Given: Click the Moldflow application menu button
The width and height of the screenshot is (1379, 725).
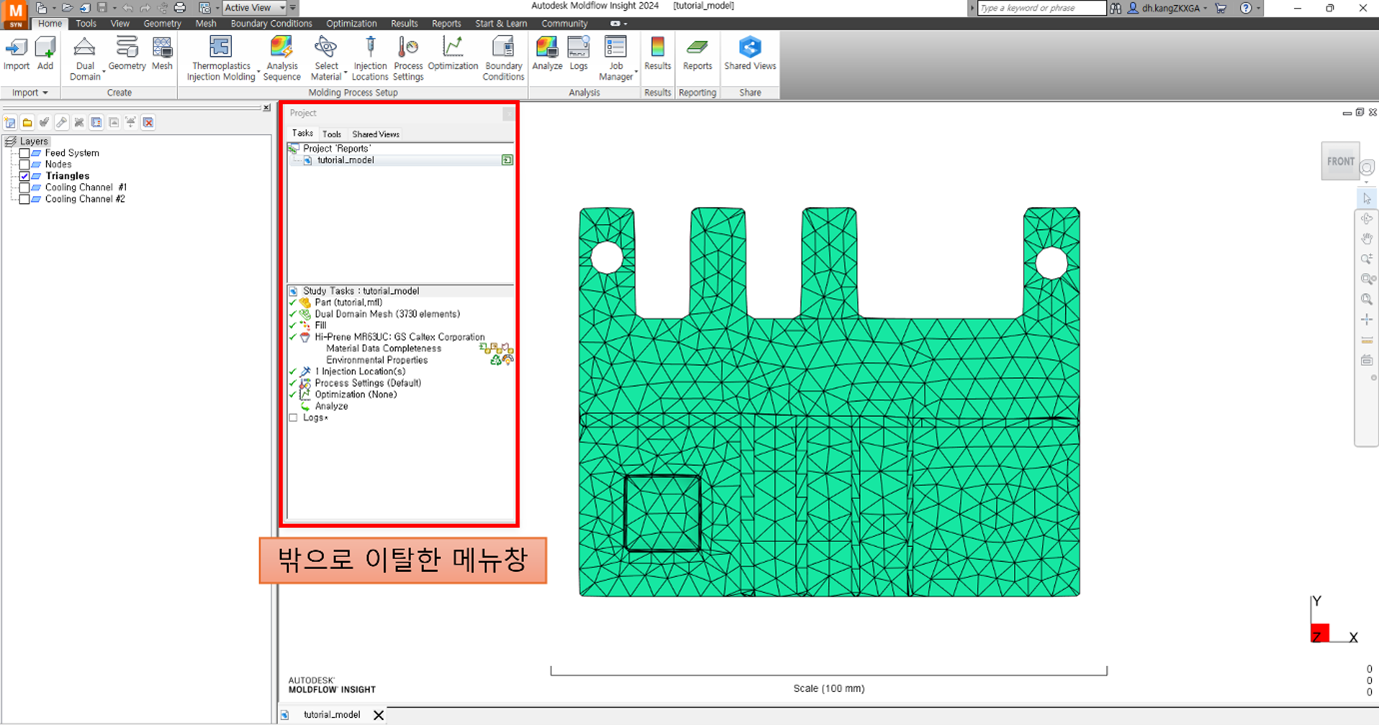Looking at the screenshot, I should pyautogui.click(x=15, y=14).
